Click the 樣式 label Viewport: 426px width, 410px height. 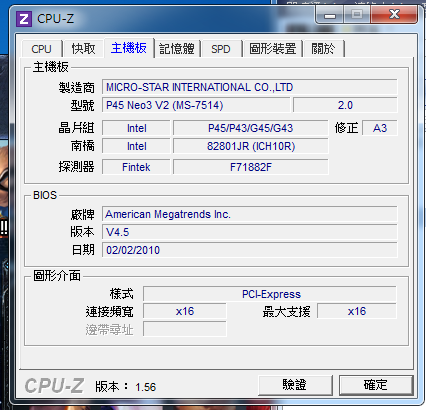coord(122,294)
